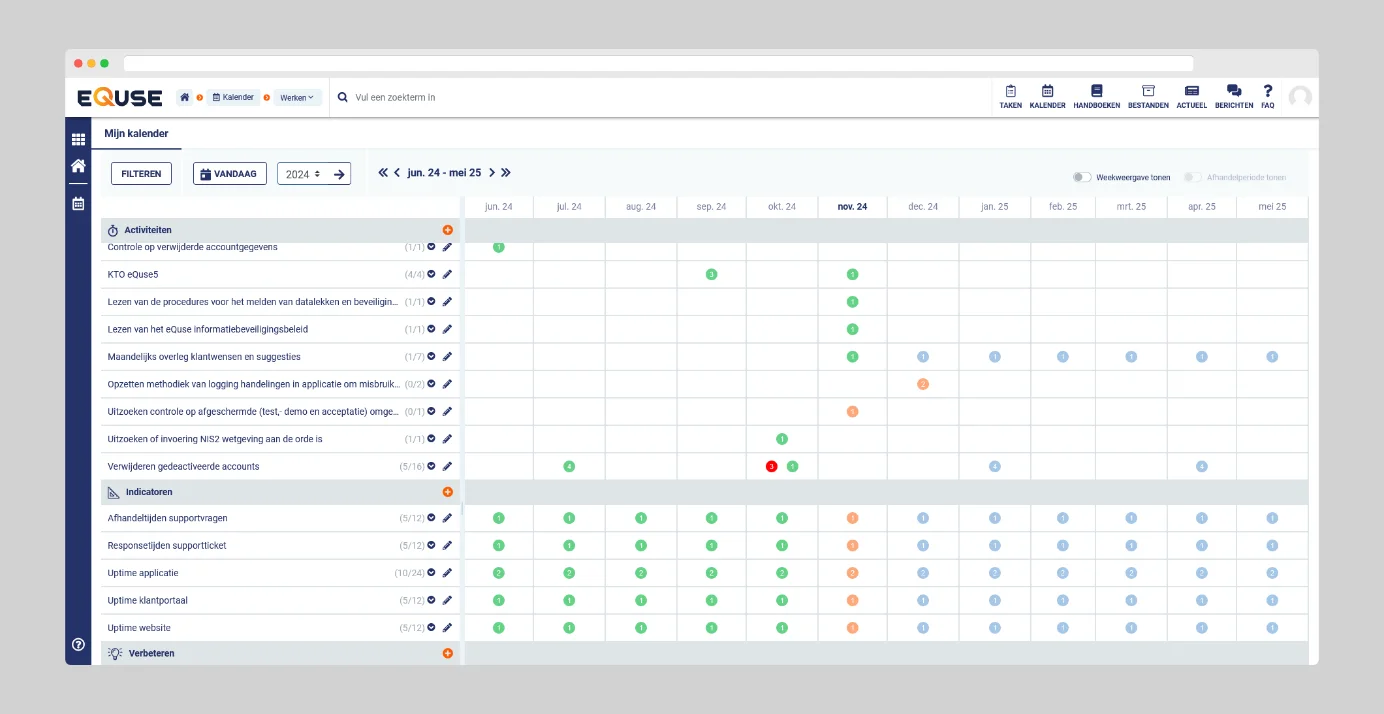Click the FILTEREN button

pyautogui.click(x=141, y=174)
